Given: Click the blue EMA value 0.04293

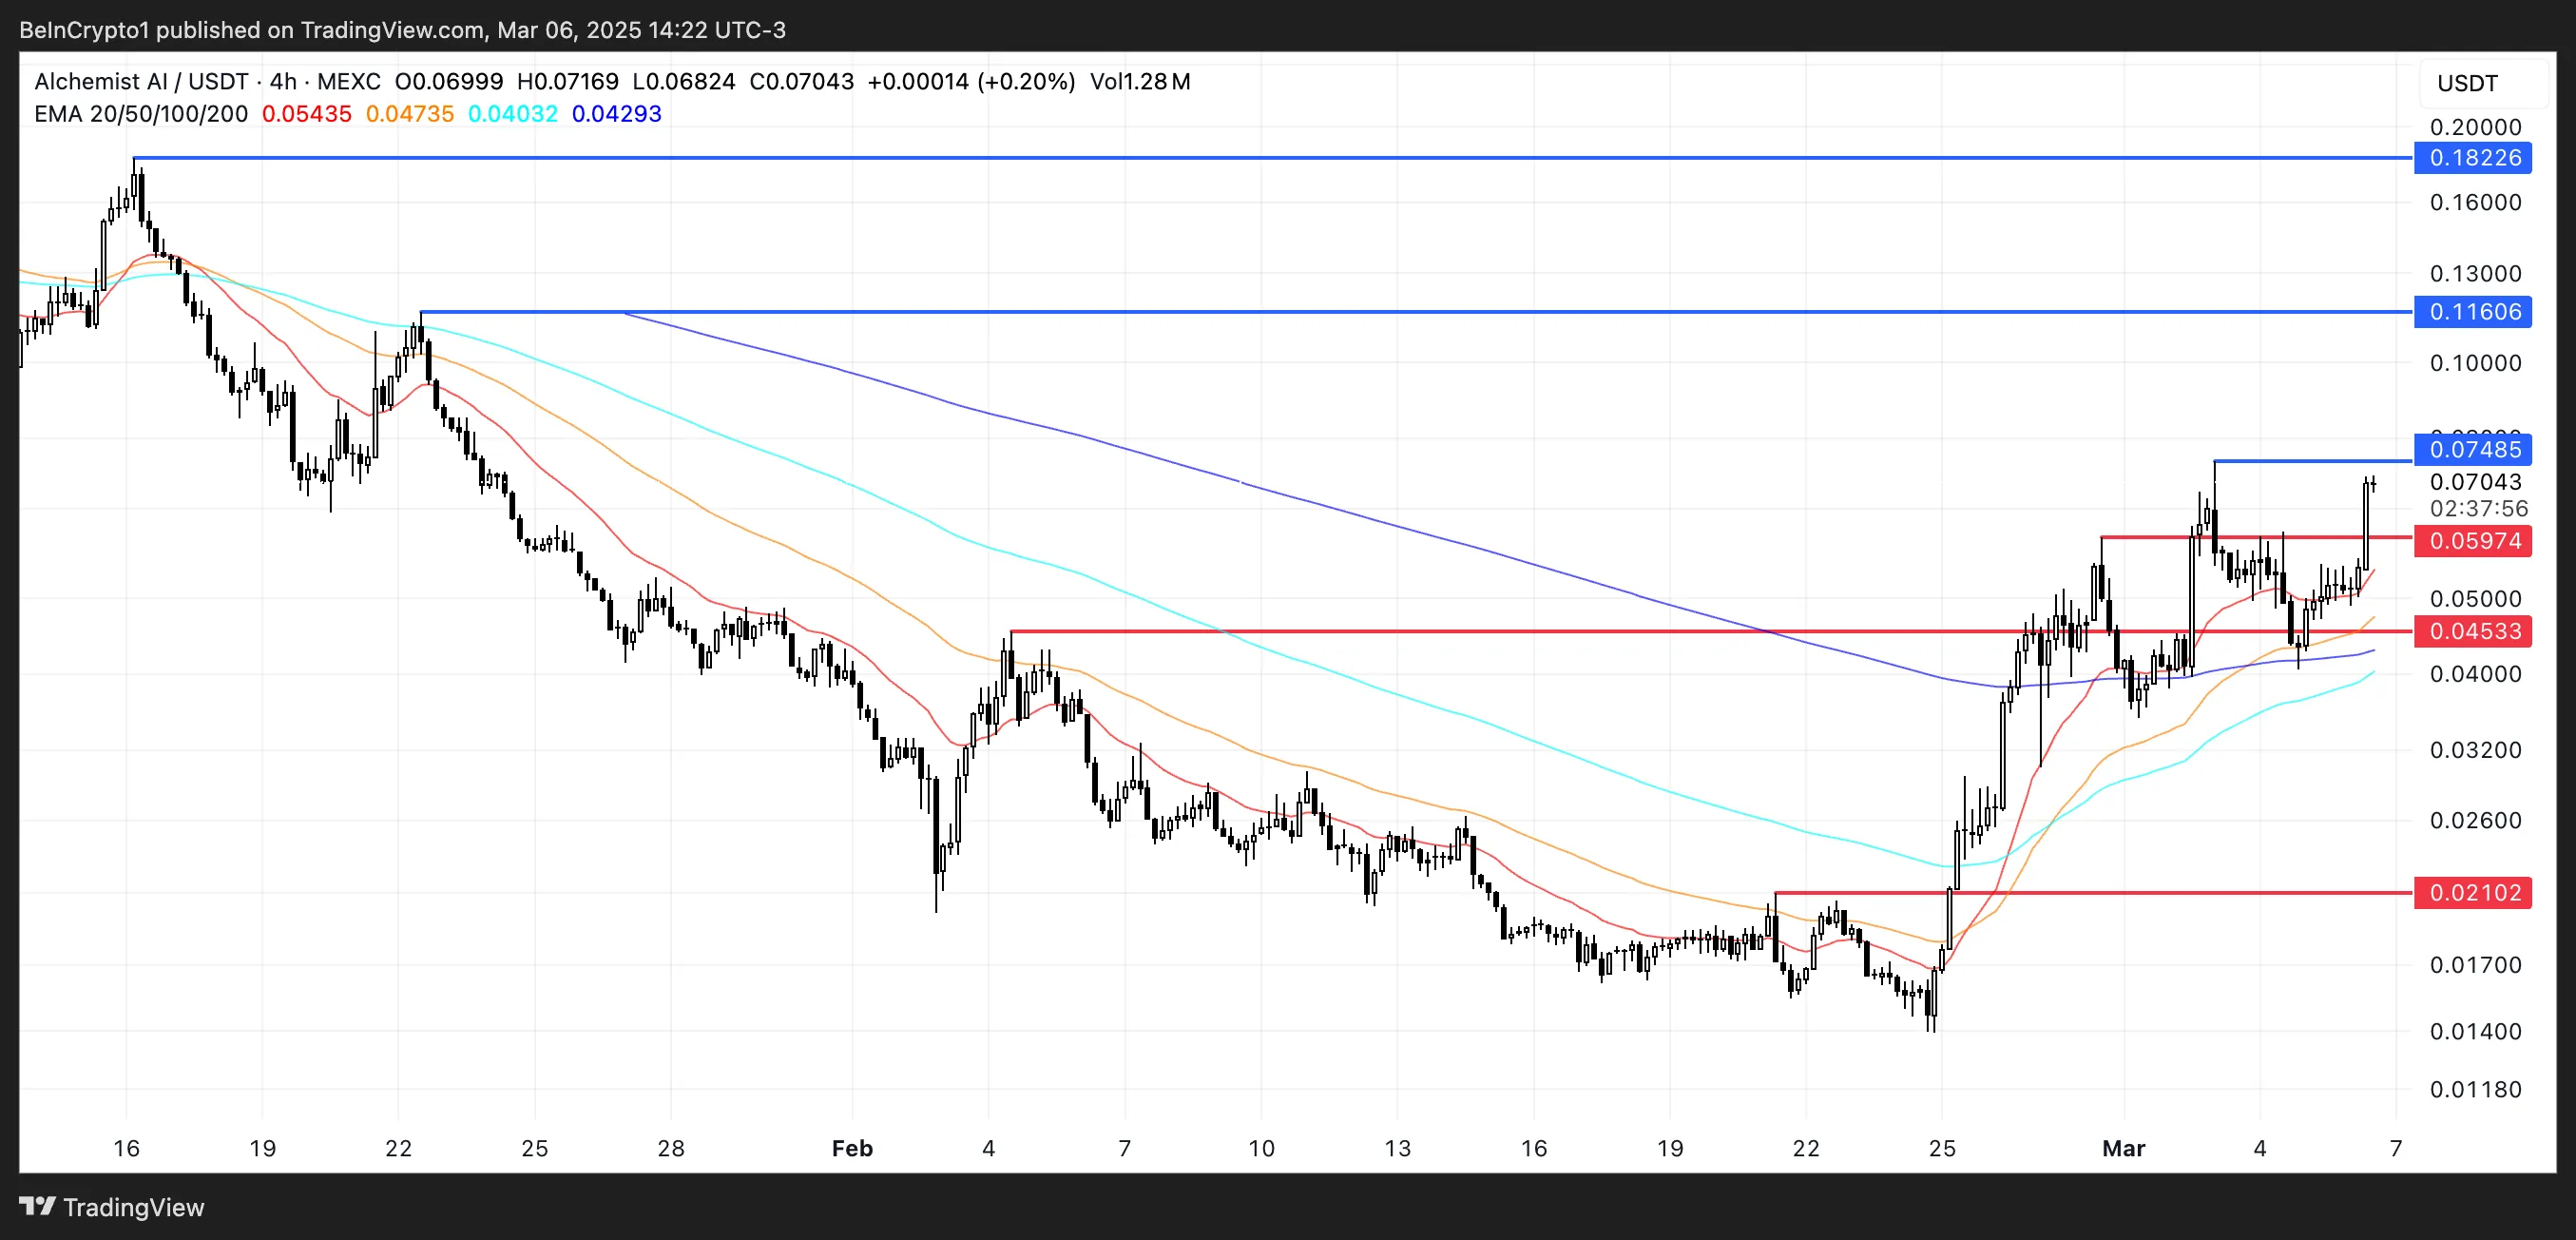Looking at the screenshot, I should (616, 114).
